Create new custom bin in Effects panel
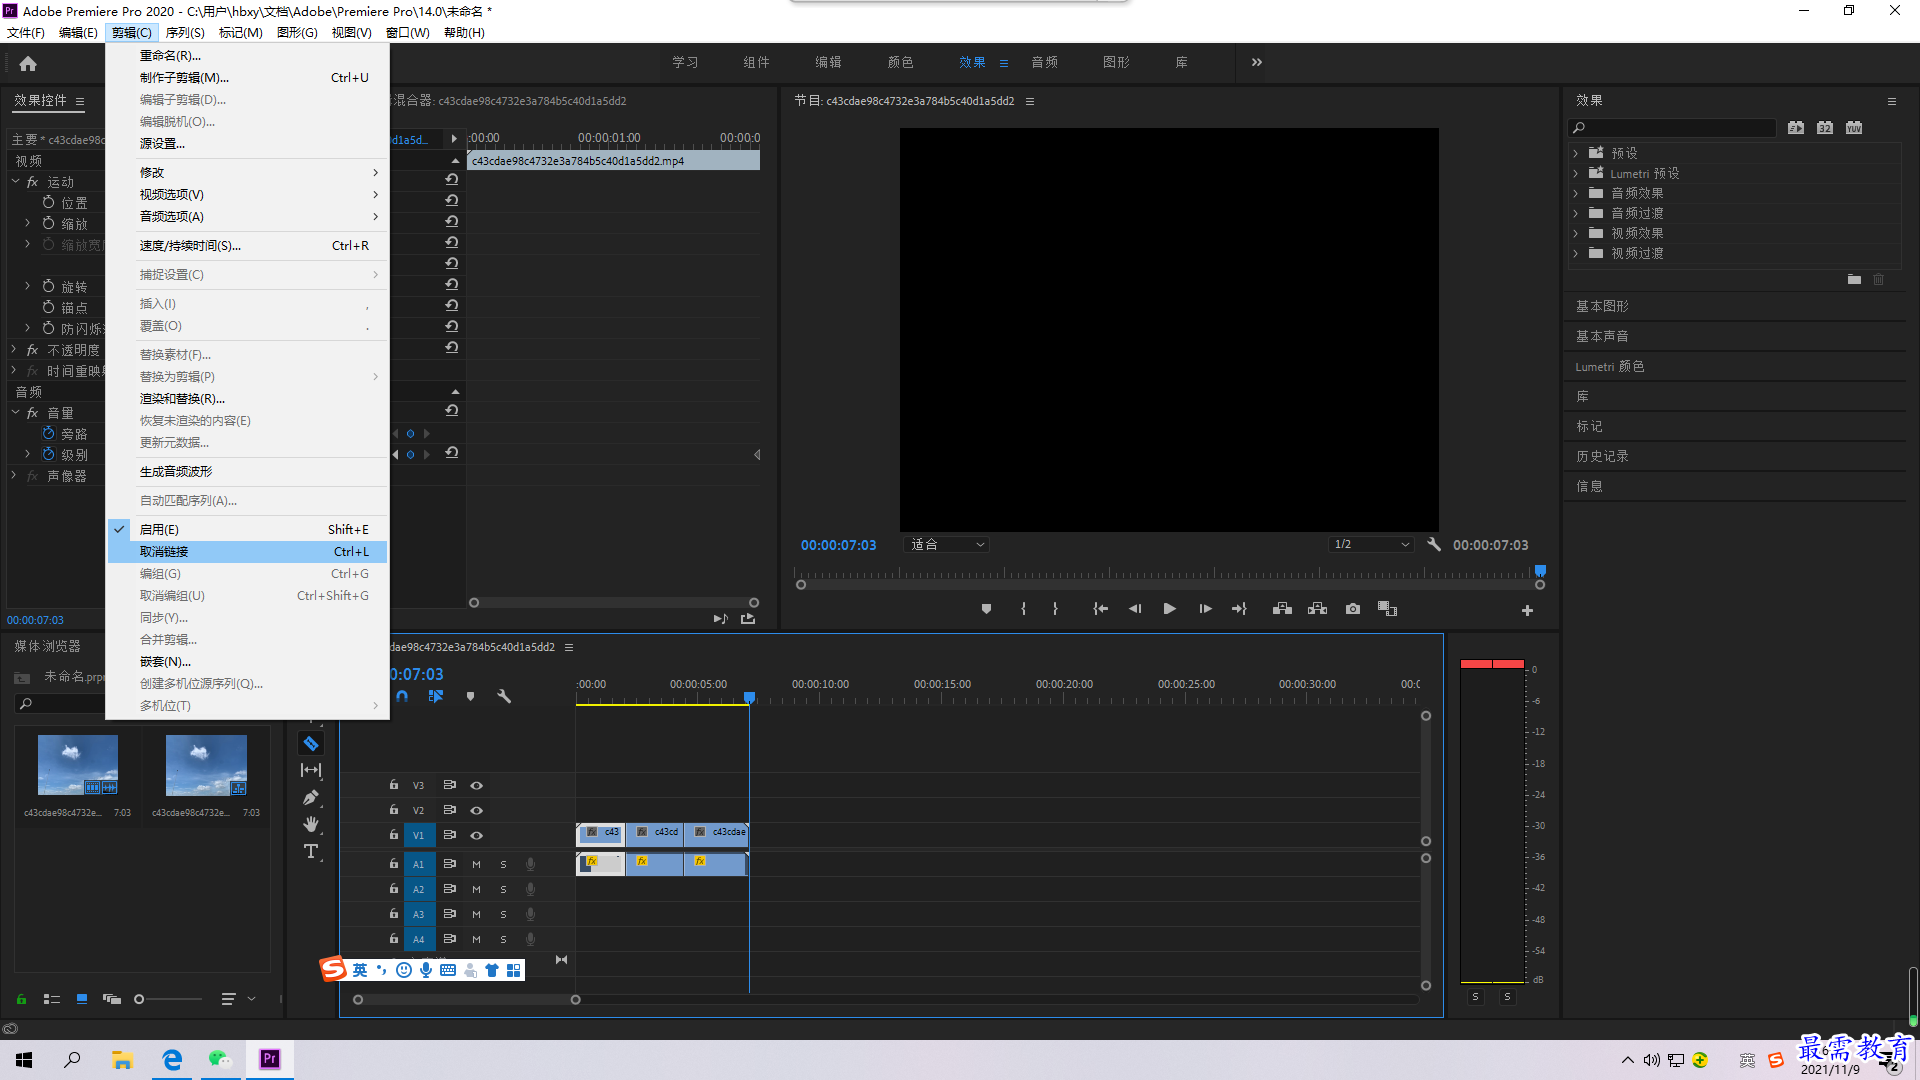 pyautogui.click(x=1854, y=280)
